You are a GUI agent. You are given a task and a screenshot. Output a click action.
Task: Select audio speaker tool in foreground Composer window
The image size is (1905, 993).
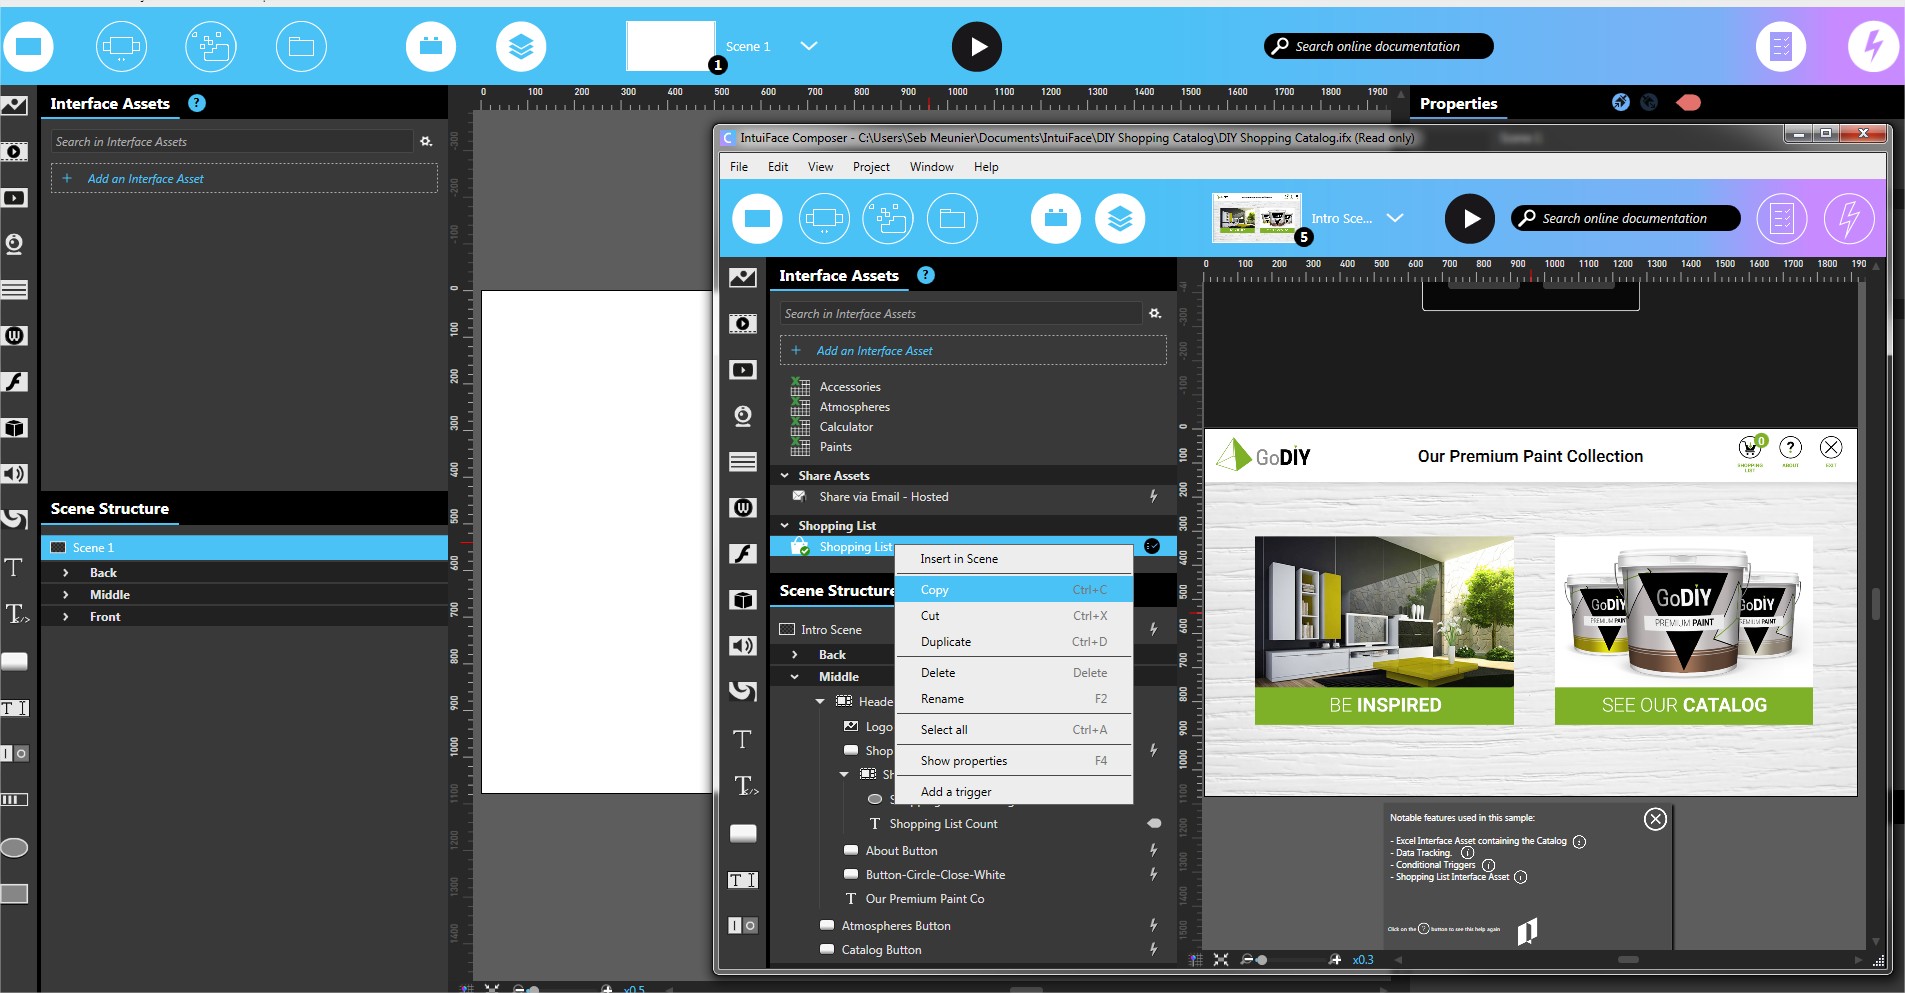[x=742, y=646]
